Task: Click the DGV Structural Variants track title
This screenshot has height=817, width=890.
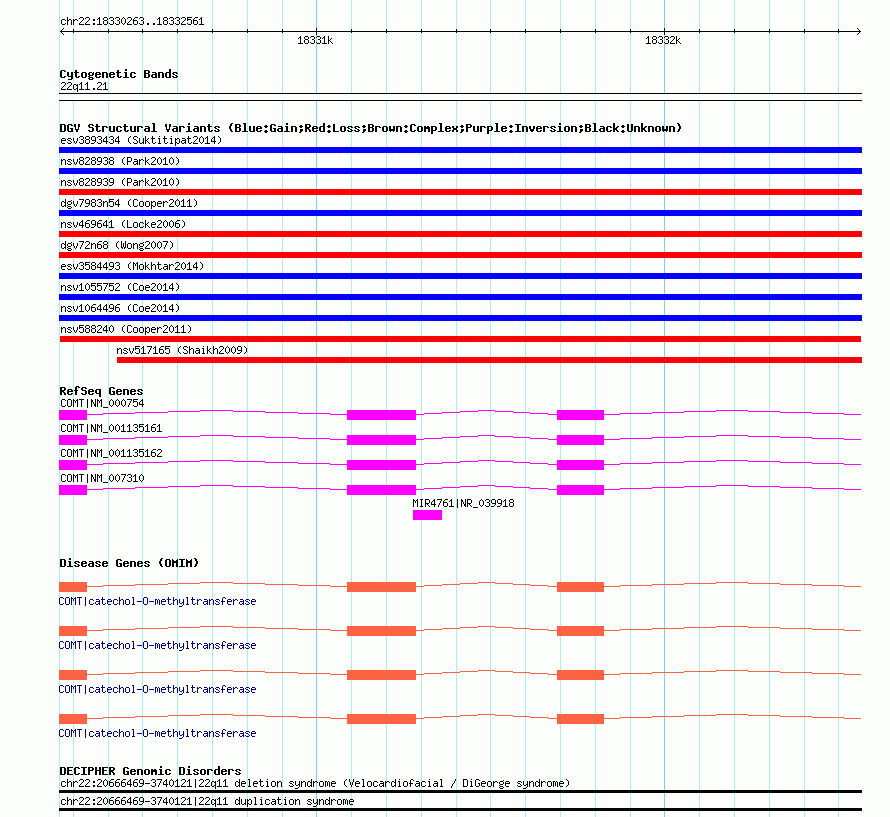Action: tap(371, 128)
